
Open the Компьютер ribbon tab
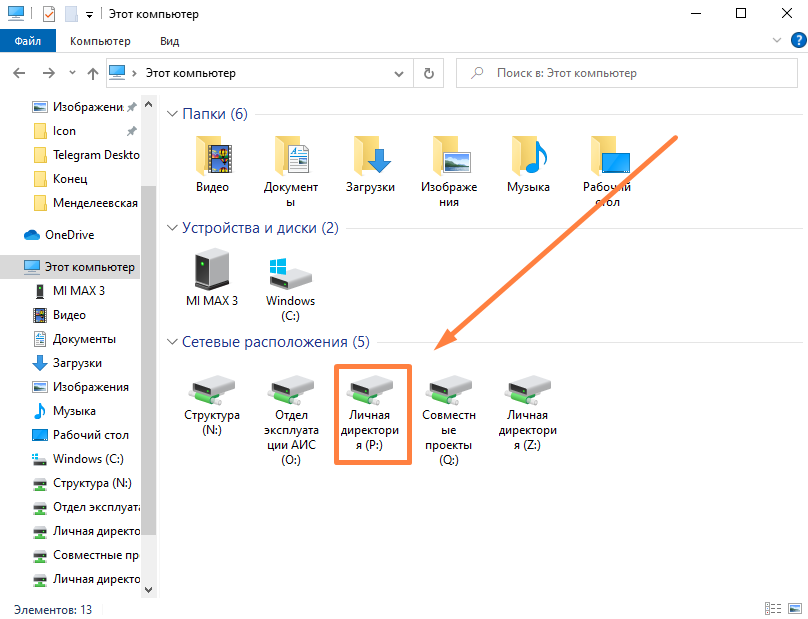(100, 41)
